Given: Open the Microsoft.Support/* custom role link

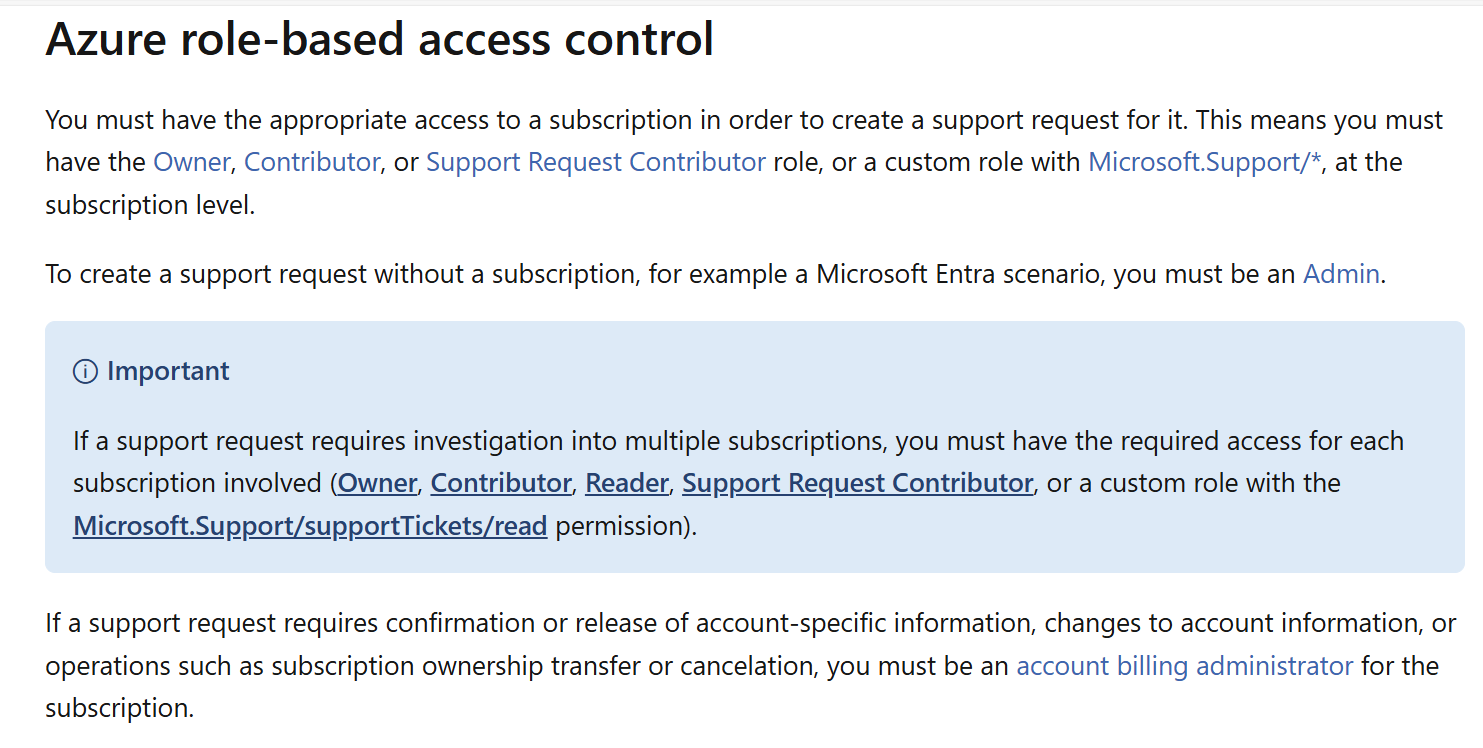Looking at the screenshot, I should [x=1205, y=162].
